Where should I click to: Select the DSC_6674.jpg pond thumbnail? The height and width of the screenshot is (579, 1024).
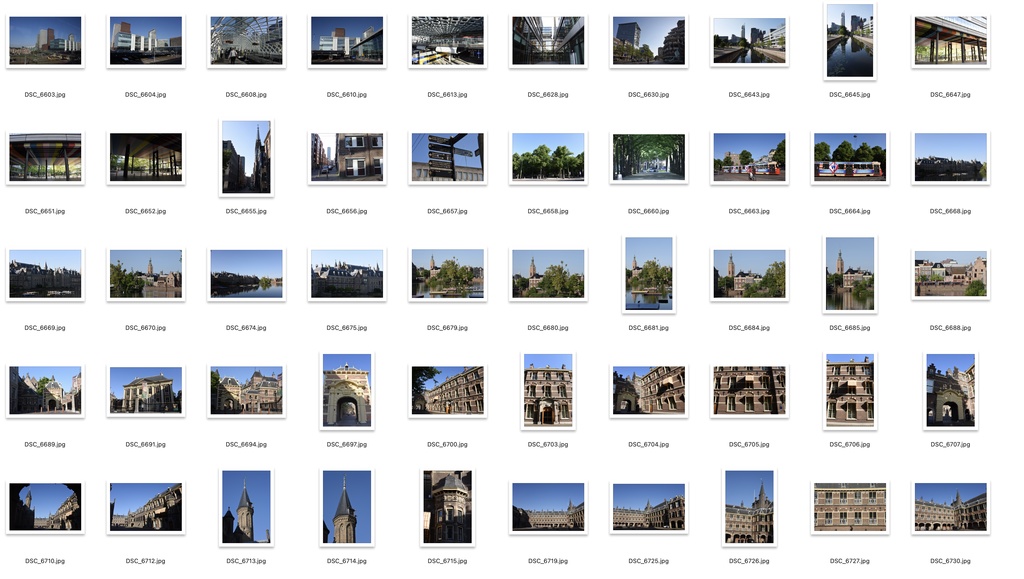[246, 274]
